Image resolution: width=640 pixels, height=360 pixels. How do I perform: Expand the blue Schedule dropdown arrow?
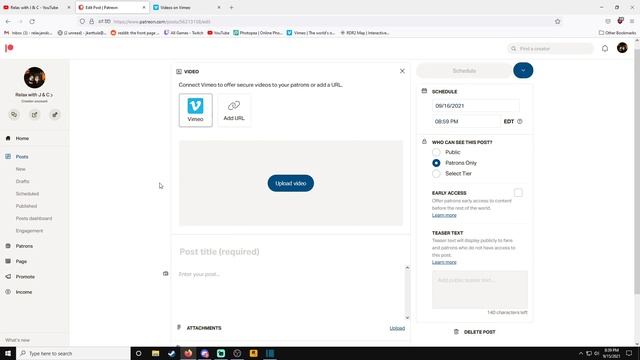pos(523,70)
